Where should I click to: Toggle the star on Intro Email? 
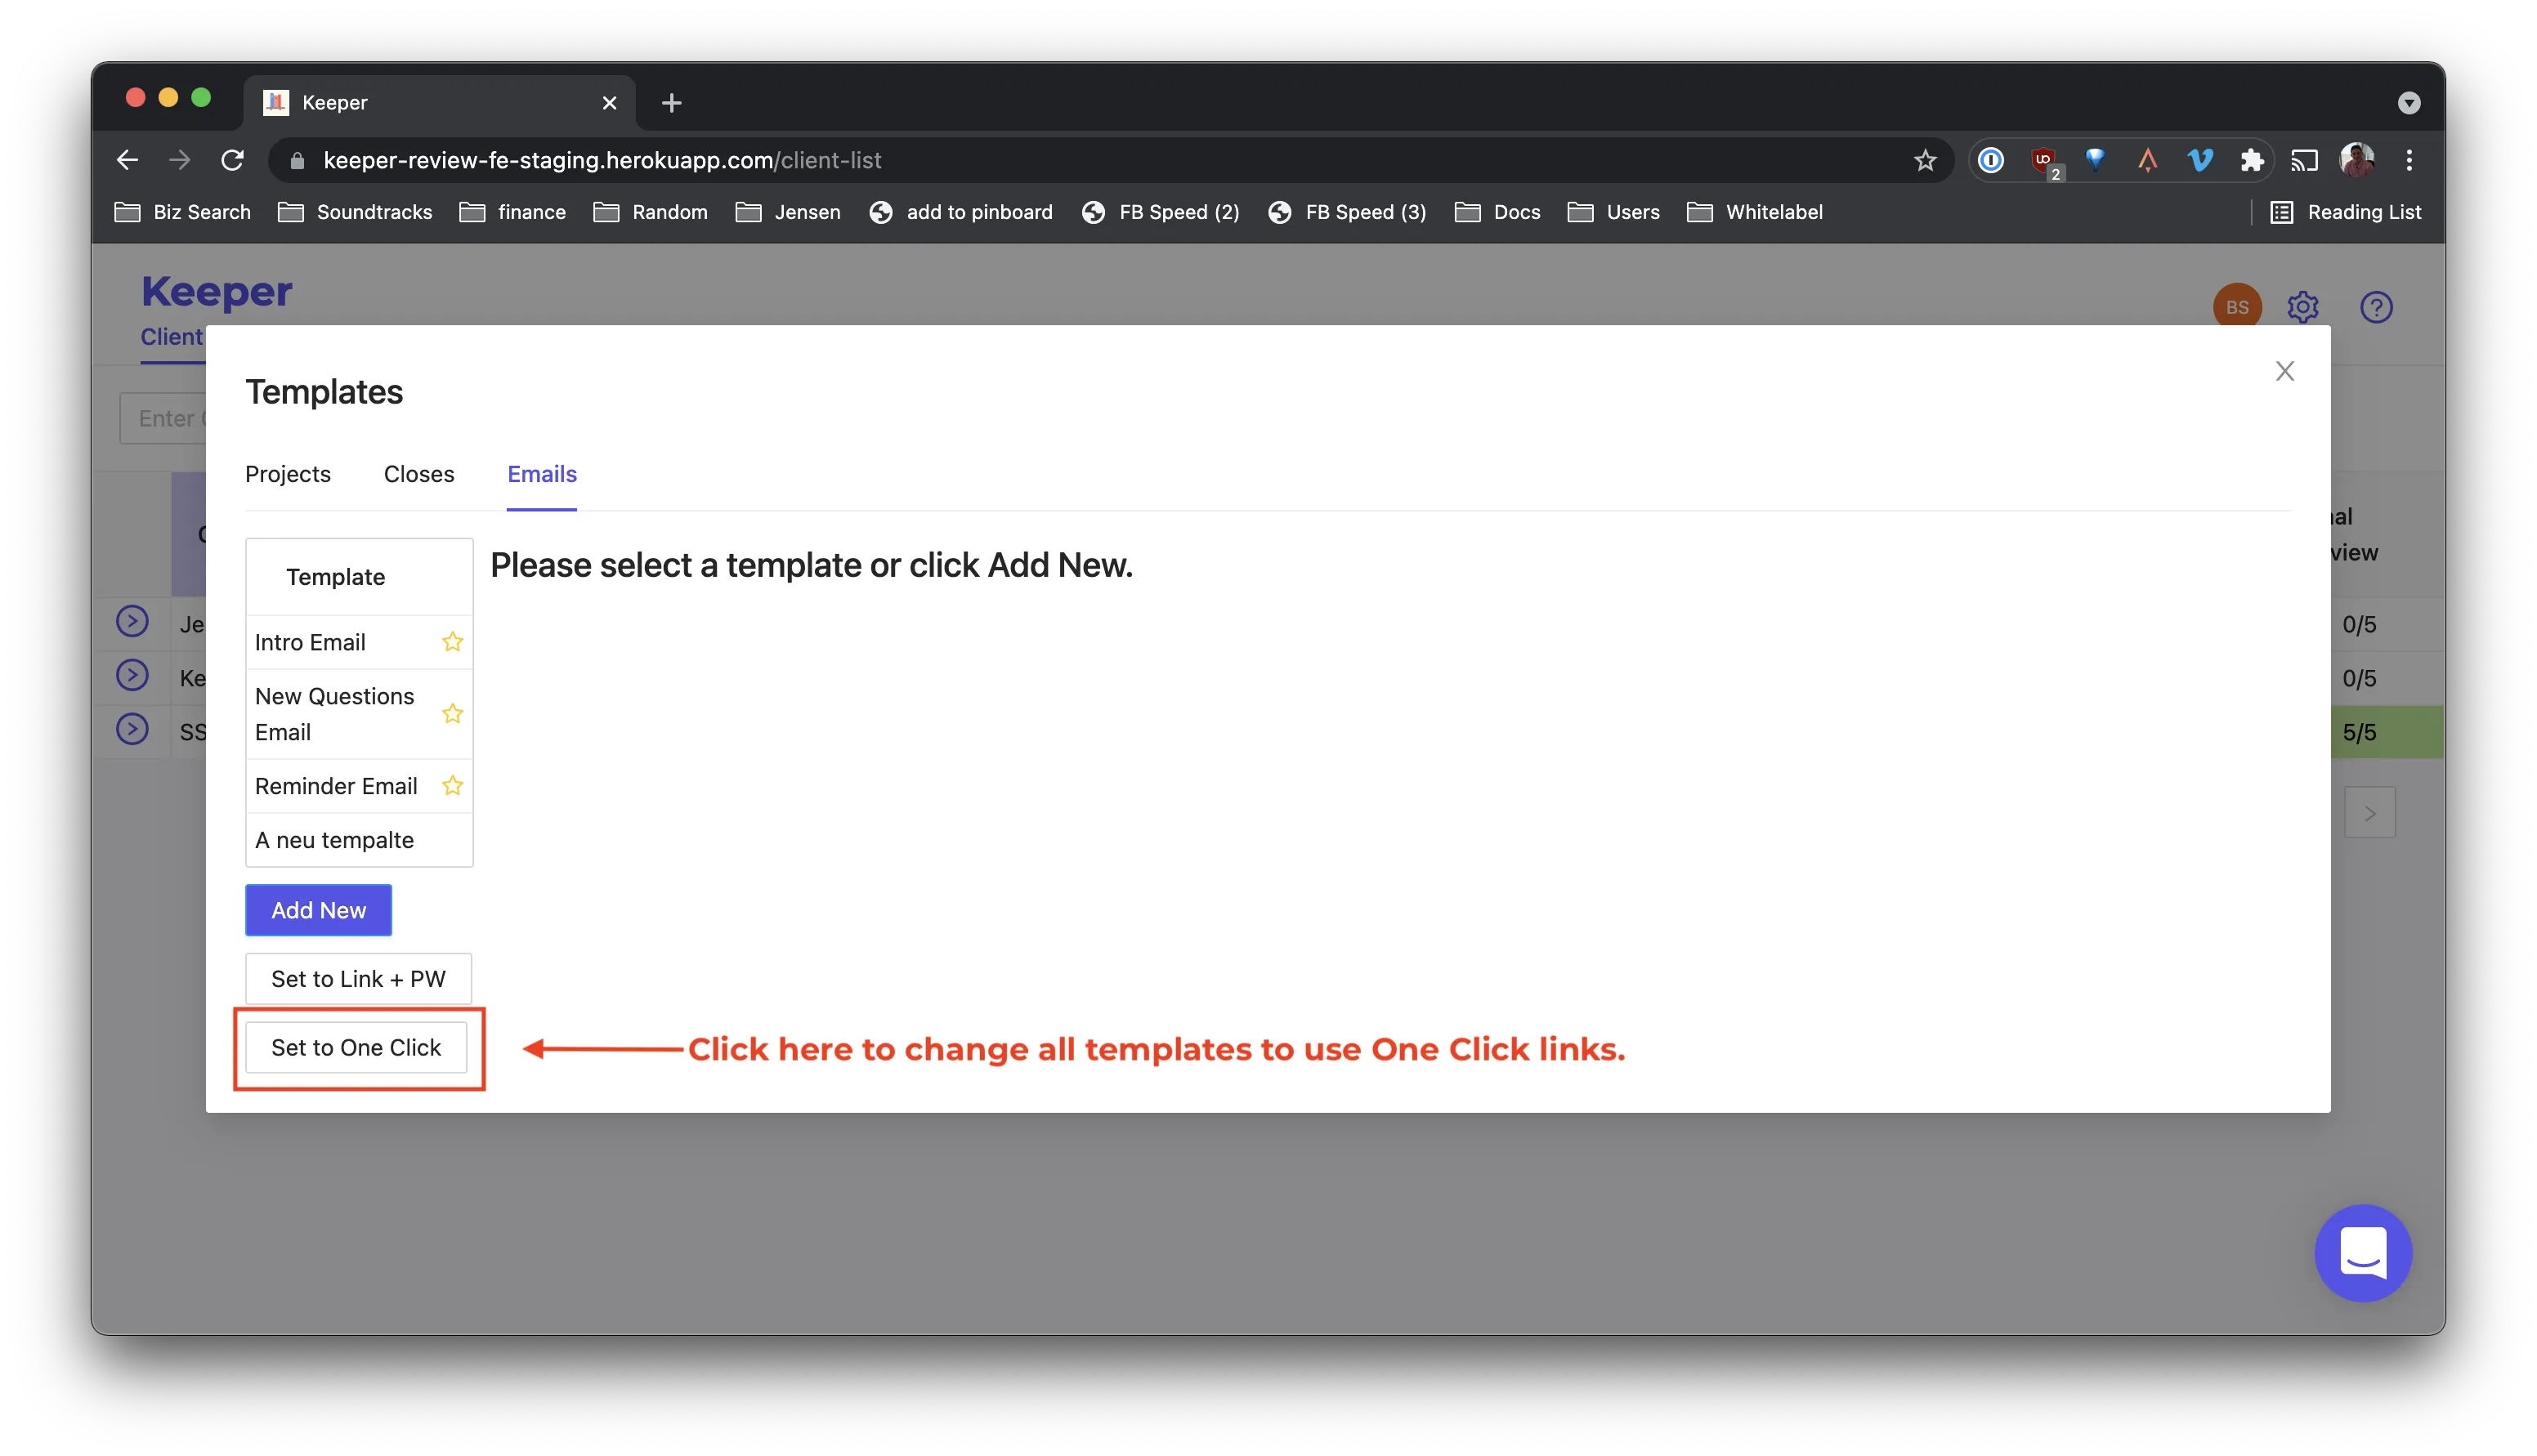(x=452, y=642)
